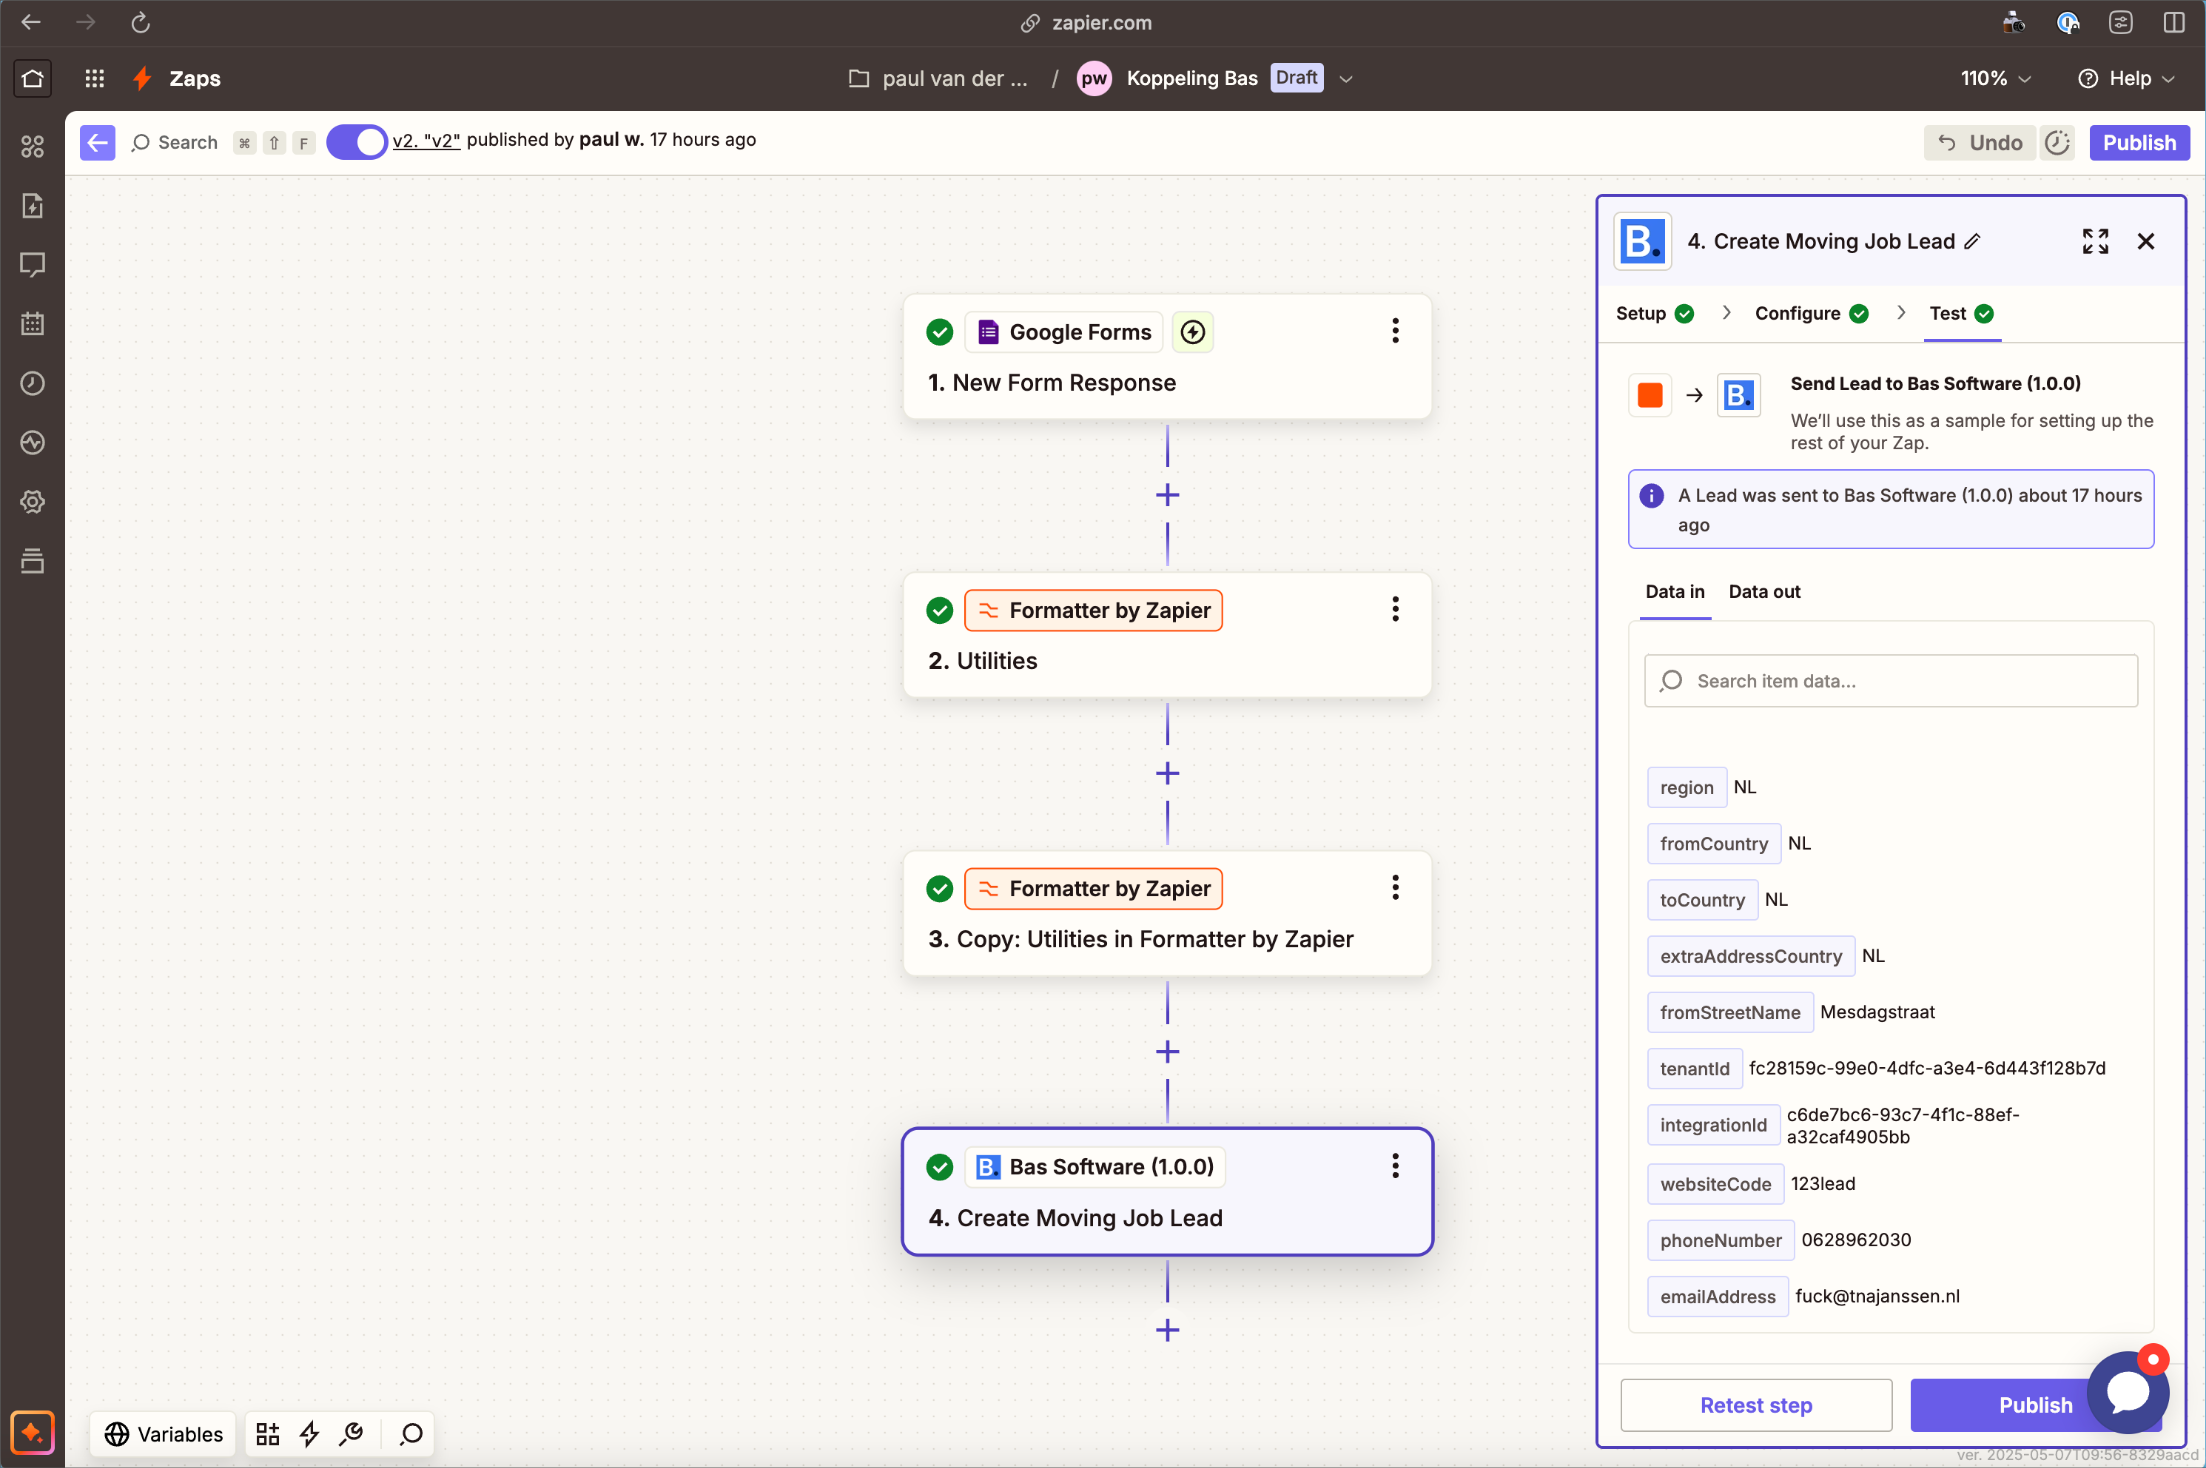Open the 110% zoom dropdown
This screenshot has width=2206, height=1468.
point(1995,78)
